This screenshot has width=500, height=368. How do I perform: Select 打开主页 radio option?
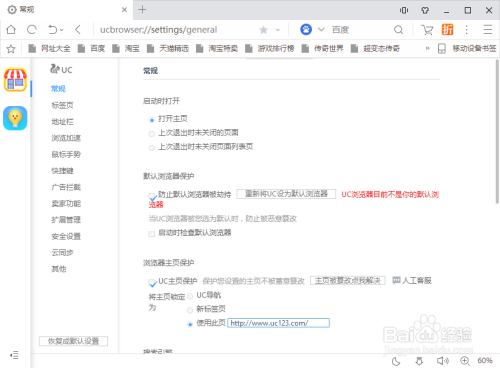tap(152, 120)
